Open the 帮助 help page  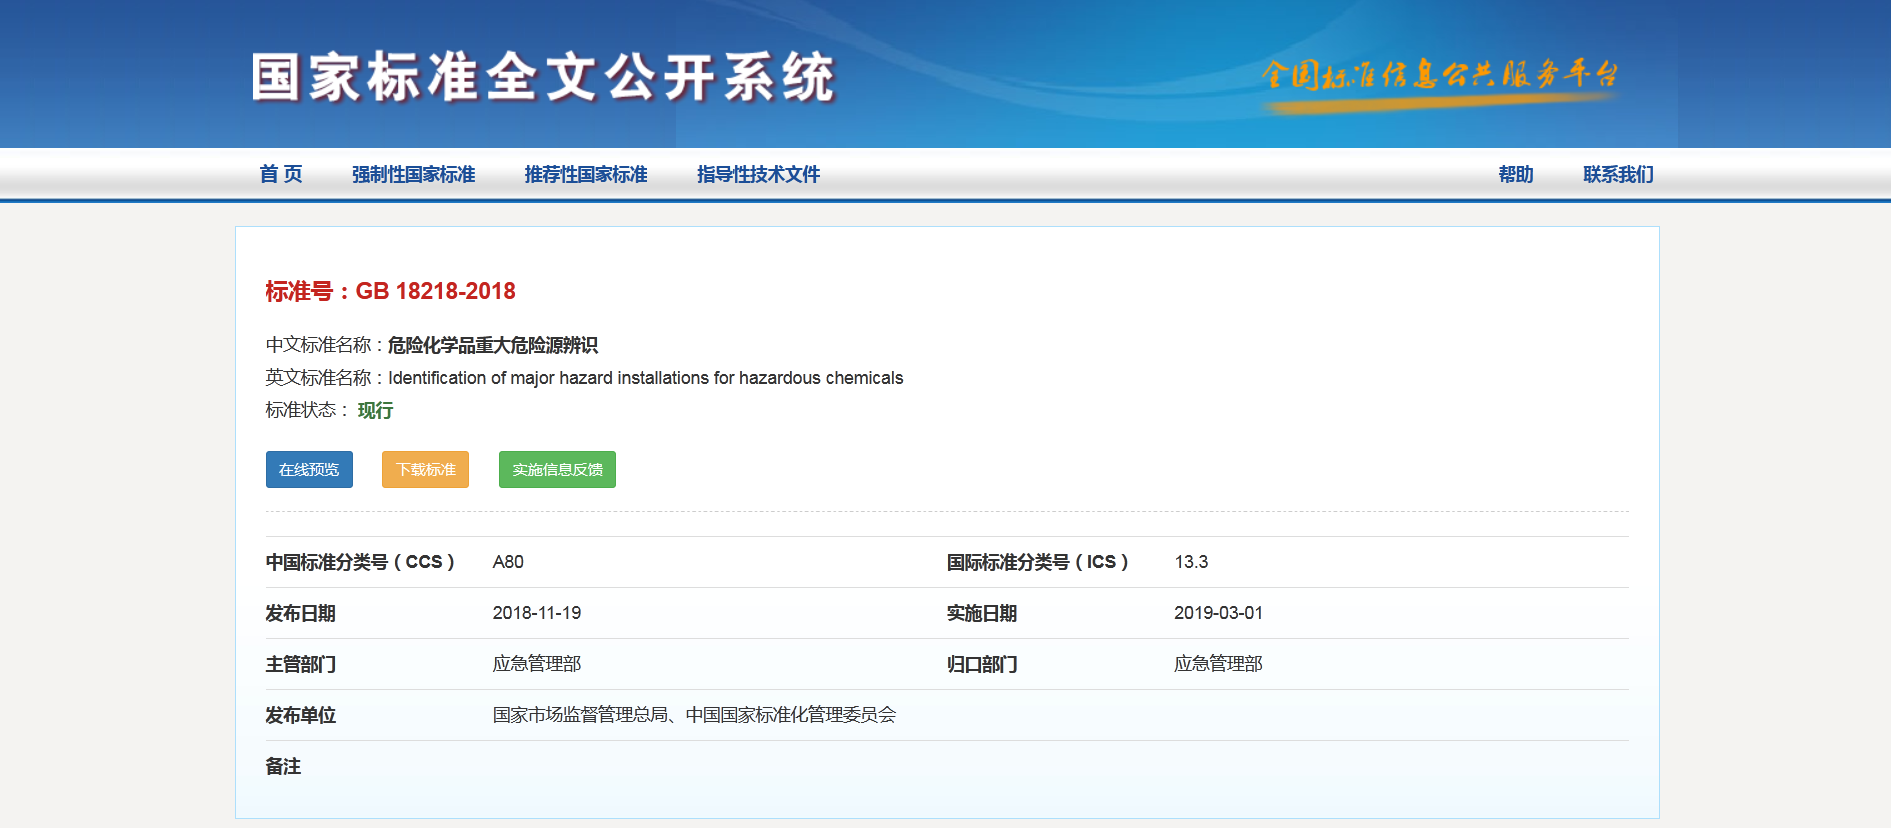[1515, 174]
